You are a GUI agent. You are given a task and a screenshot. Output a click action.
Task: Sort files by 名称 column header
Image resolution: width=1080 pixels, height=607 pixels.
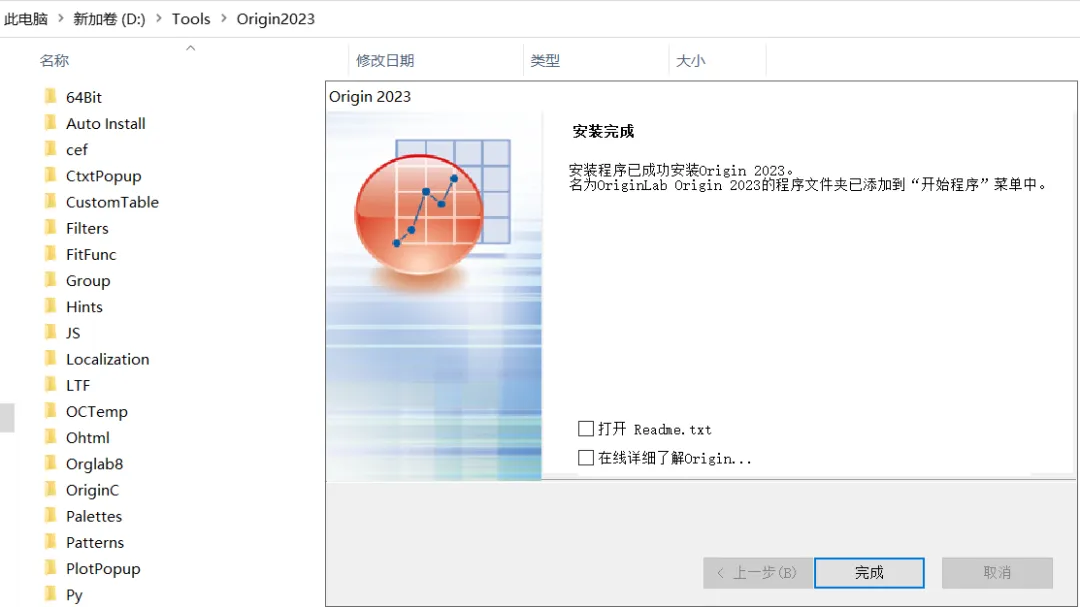[54, 61]
